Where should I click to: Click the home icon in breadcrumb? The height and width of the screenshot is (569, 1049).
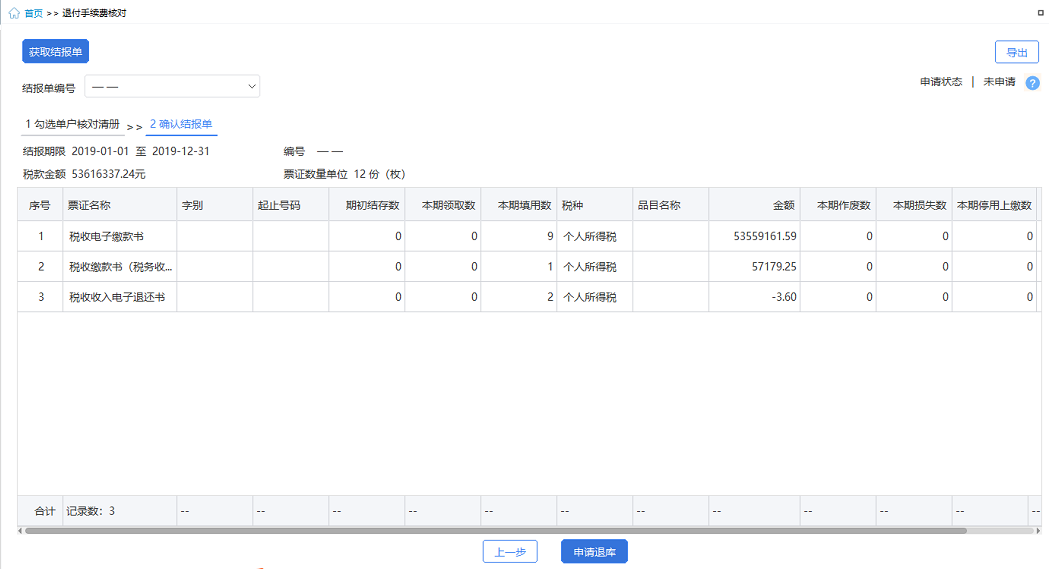point(13,13)
